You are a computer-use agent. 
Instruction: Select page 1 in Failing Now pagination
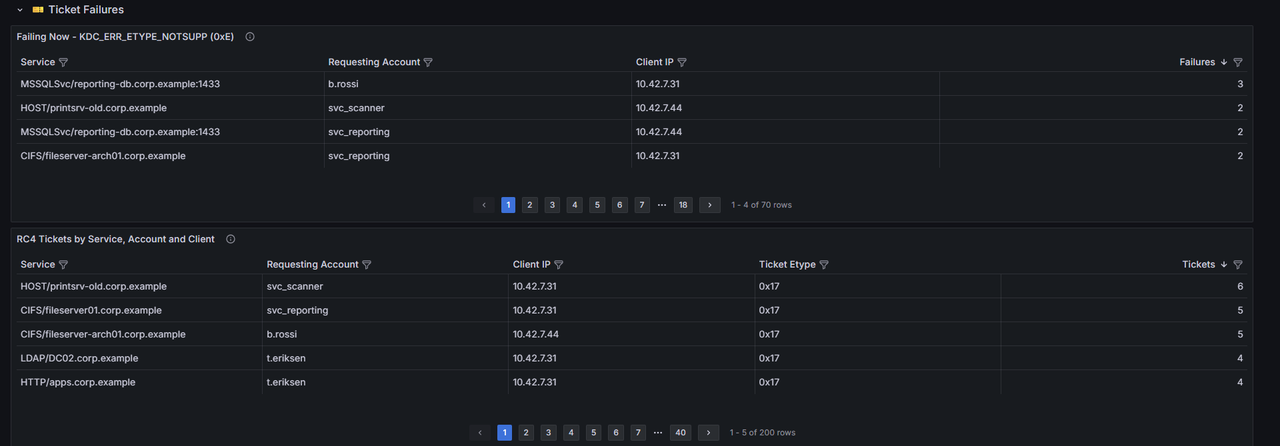(508, 205)
